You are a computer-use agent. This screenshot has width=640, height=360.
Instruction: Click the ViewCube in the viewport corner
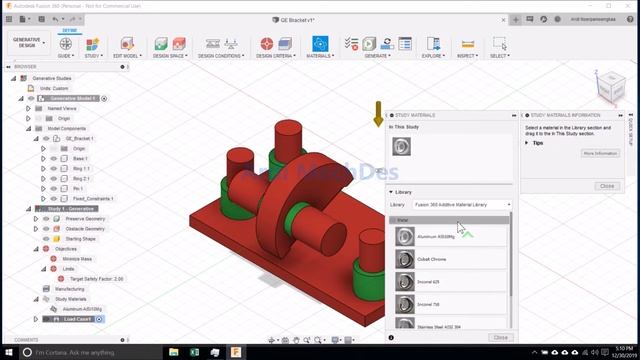611,86
